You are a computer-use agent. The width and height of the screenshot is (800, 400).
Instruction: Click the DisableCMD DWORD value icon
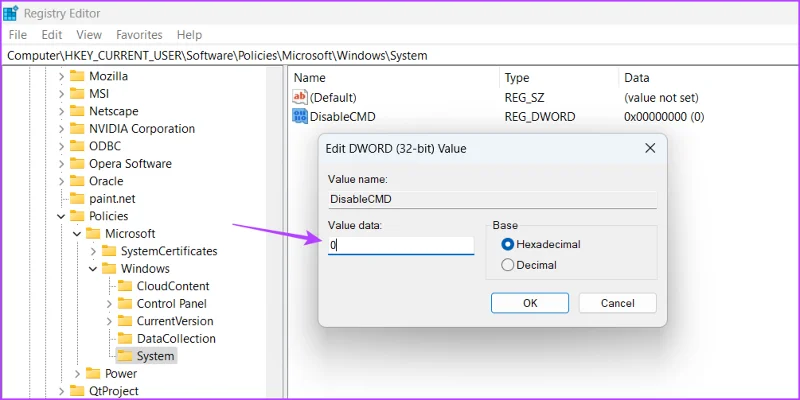click(x=299, y=116)
